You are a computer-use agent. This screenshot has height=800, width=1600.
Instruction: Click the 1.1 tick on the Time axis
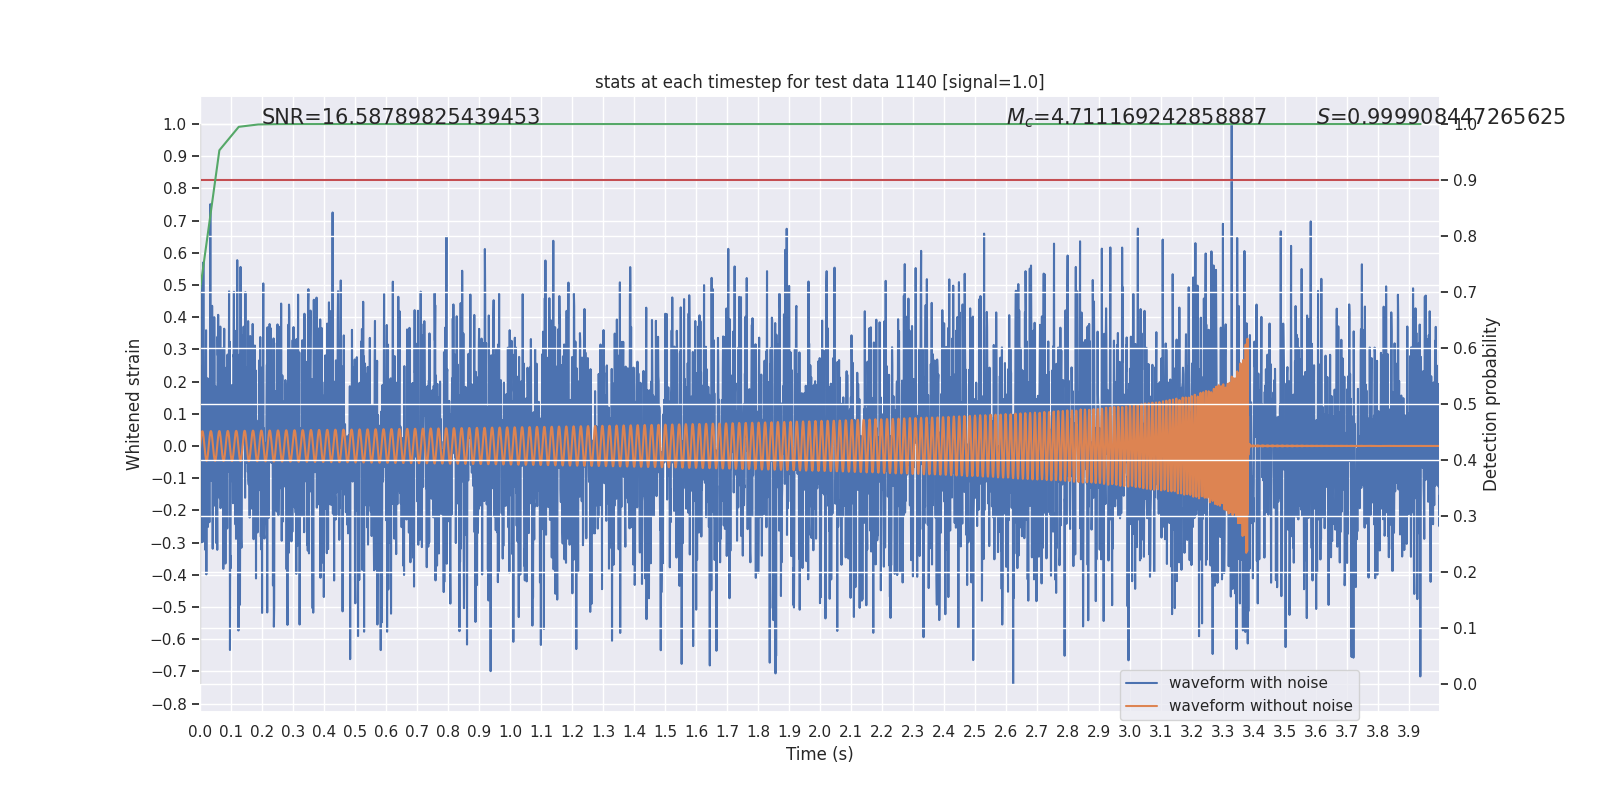541,732
